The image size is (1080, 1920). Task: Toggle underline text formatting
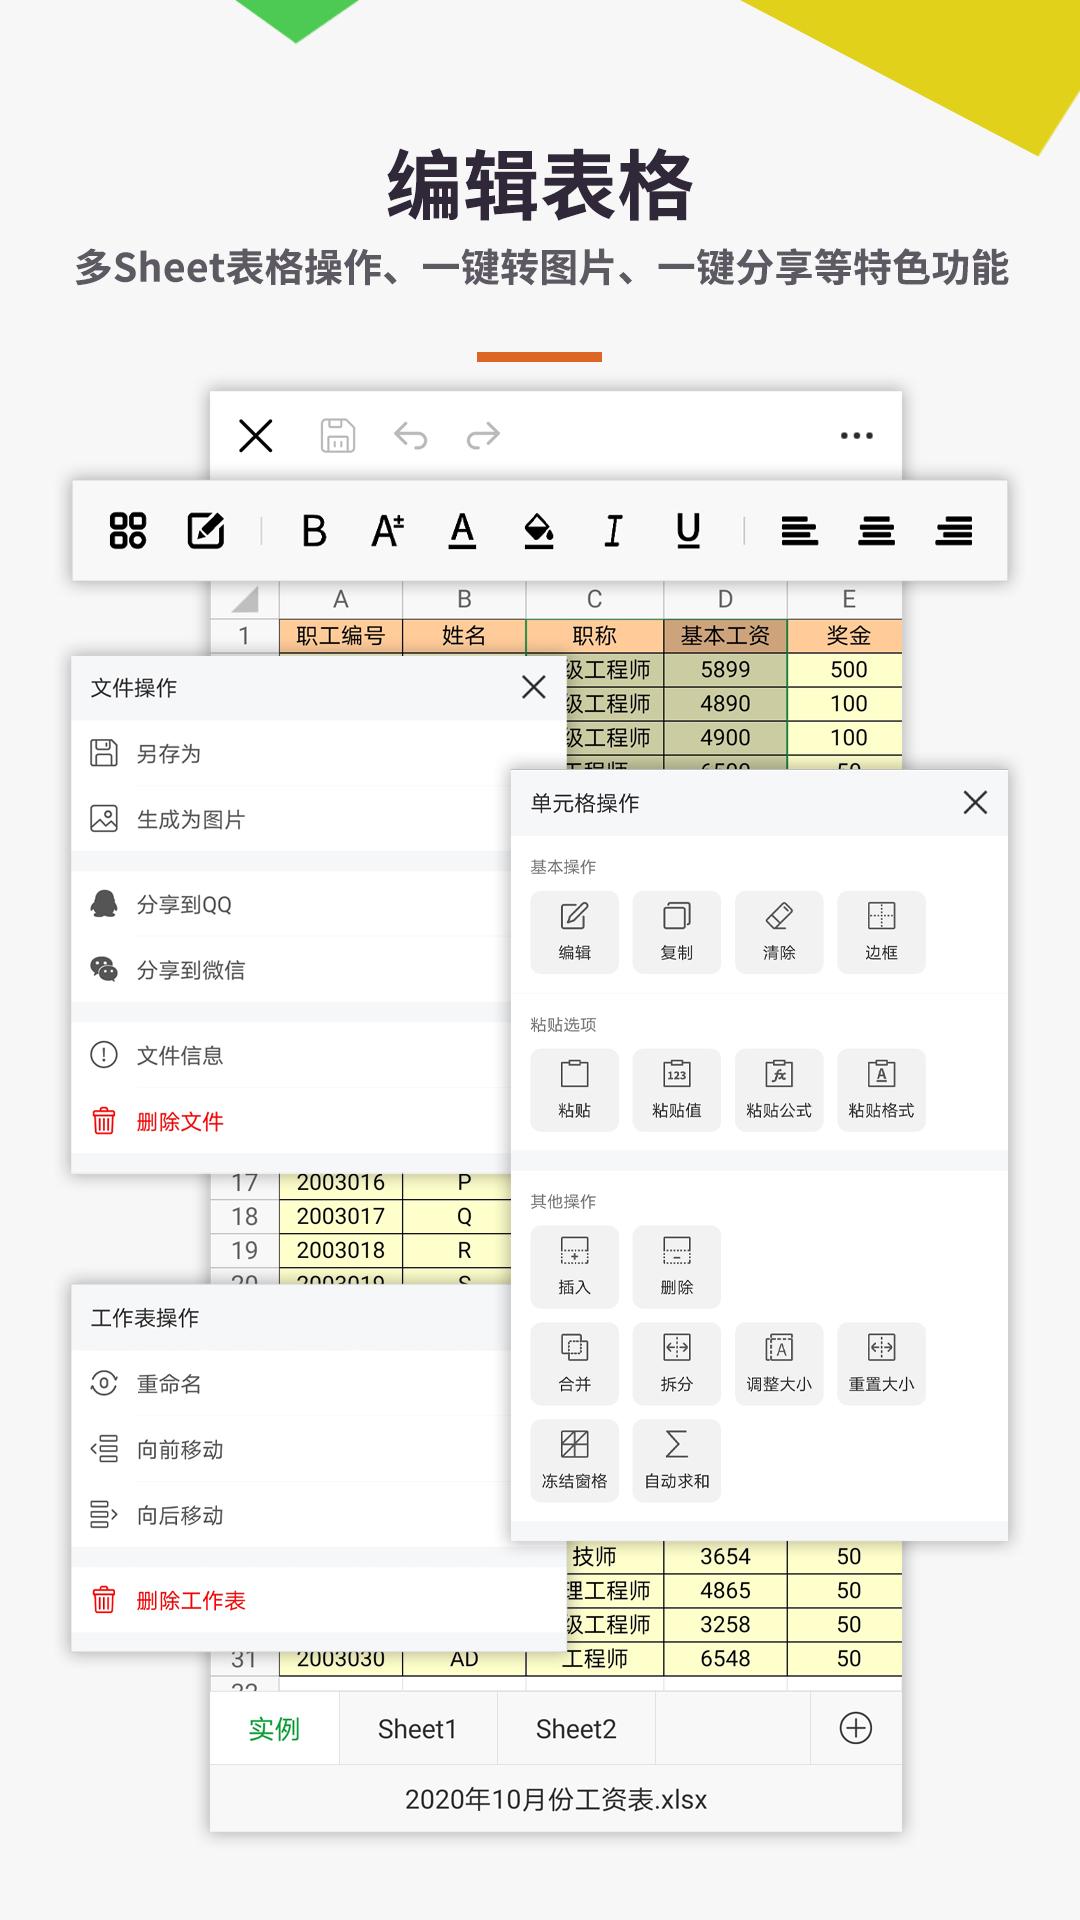(688, 531)
